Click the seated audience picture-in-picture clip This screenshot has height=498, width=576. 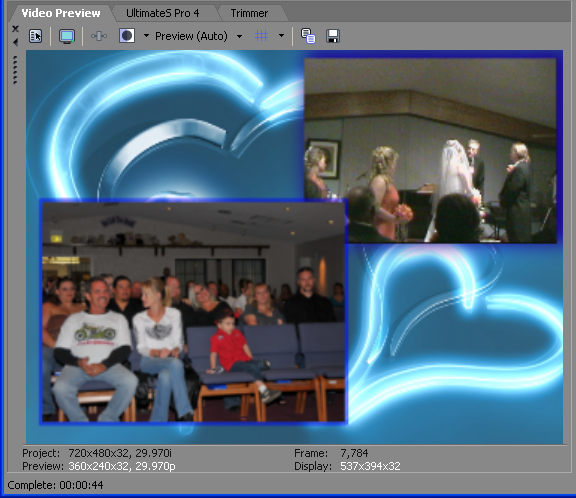[193, 312]
